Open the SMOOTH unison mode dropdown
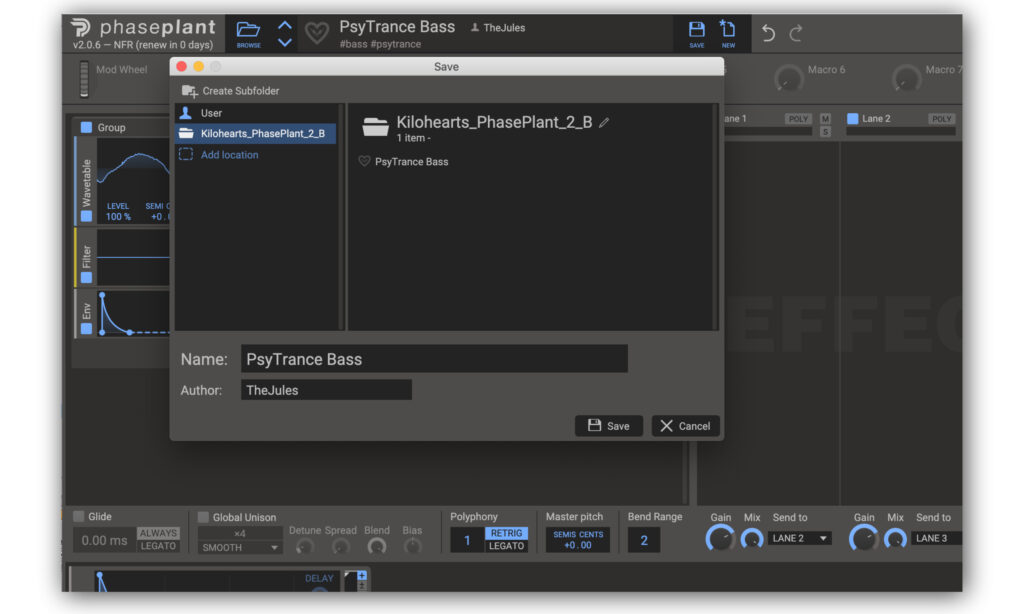The height and width of the screenshot is (614, 1024). [240, 547]
